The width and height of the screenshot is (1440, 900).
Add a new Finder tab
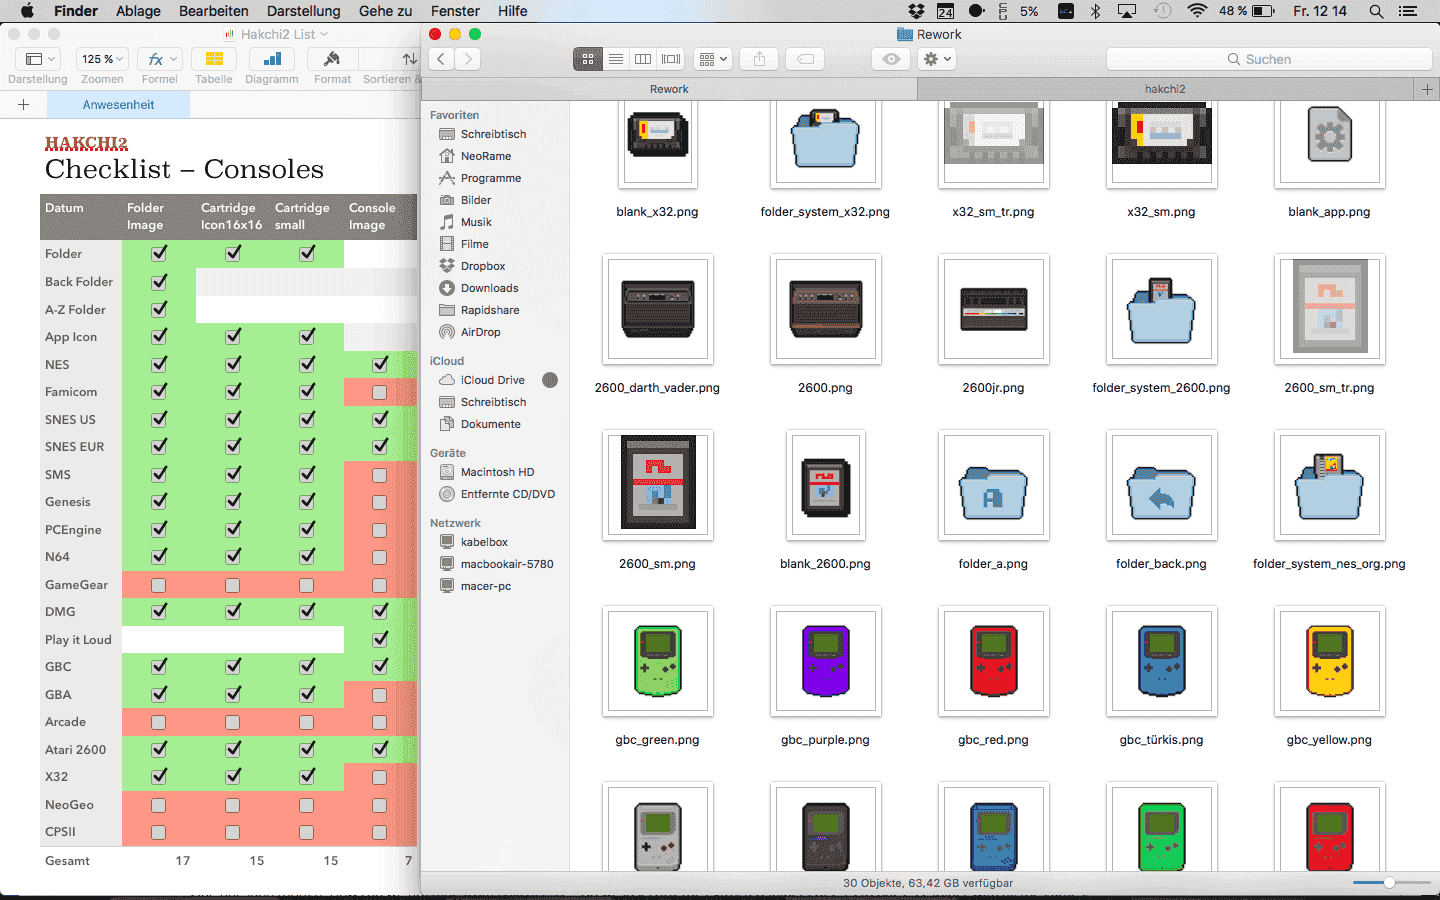point(1427,89)
